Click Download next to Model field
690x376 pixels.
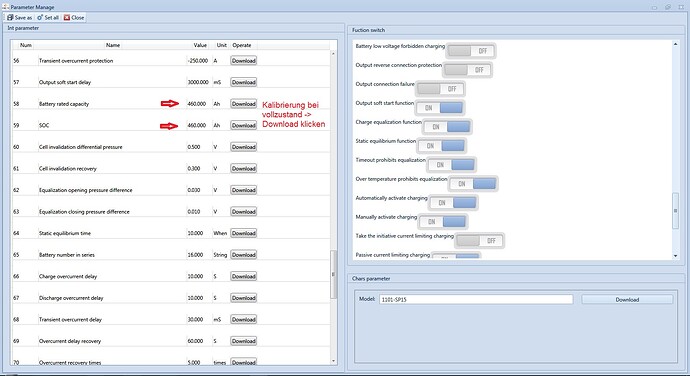pyautogui.click(x=627, y=299)
